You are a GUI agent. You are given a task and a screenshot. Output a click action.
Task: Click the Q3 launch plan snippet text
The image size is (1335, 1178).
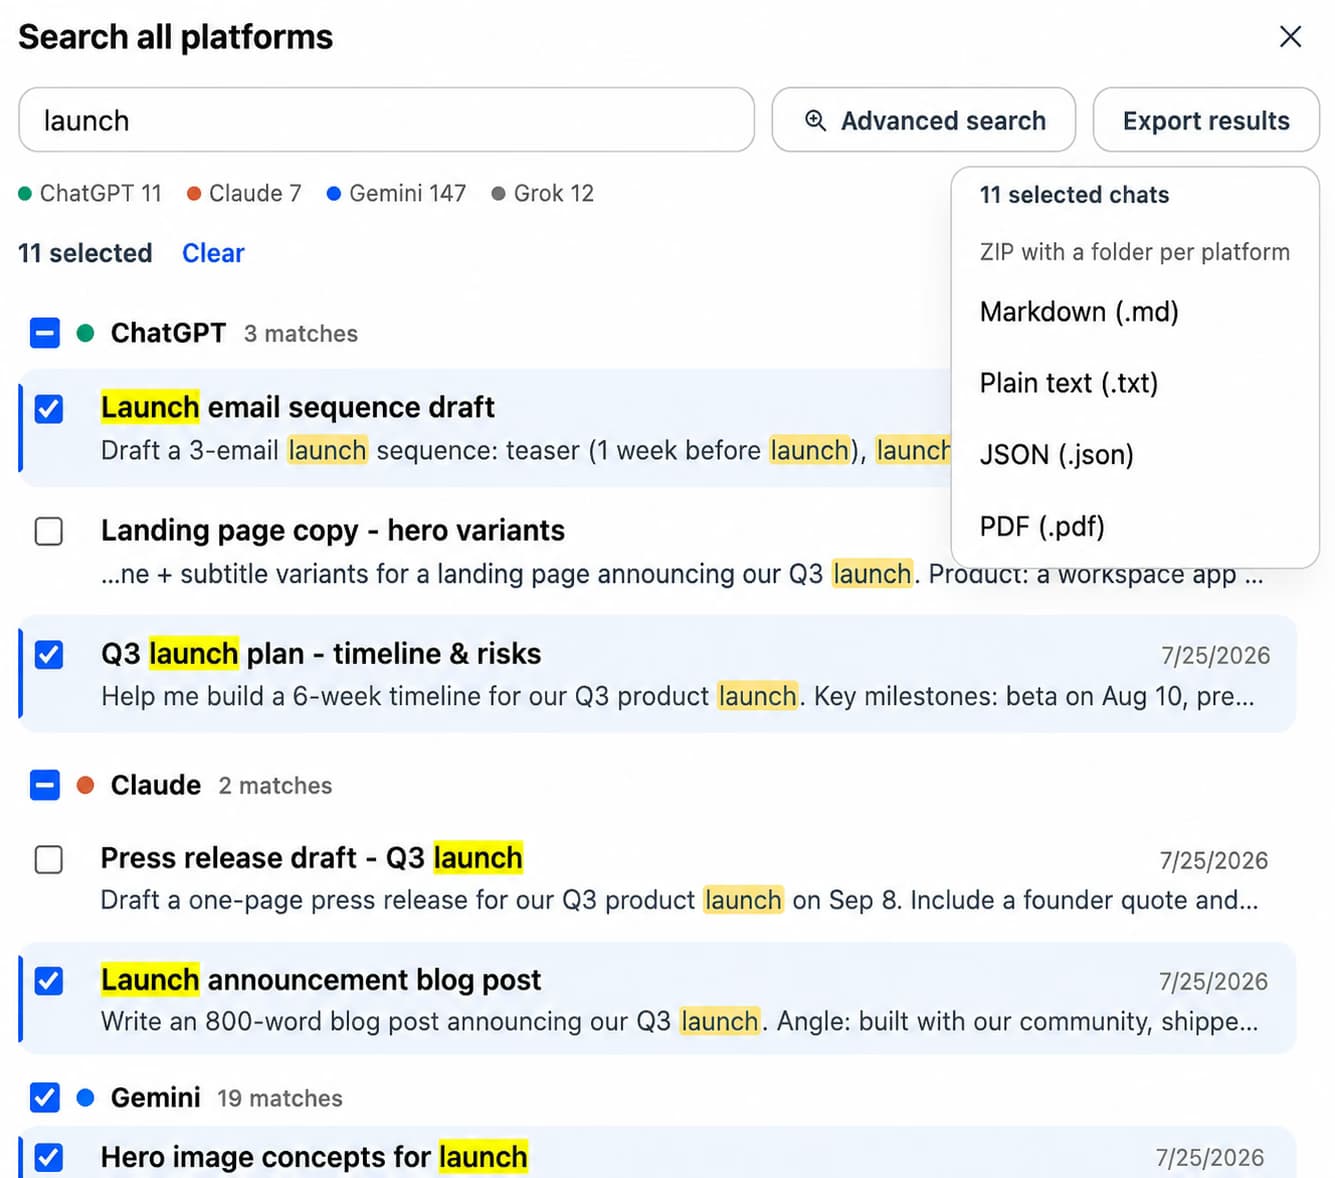coord(677,696)
